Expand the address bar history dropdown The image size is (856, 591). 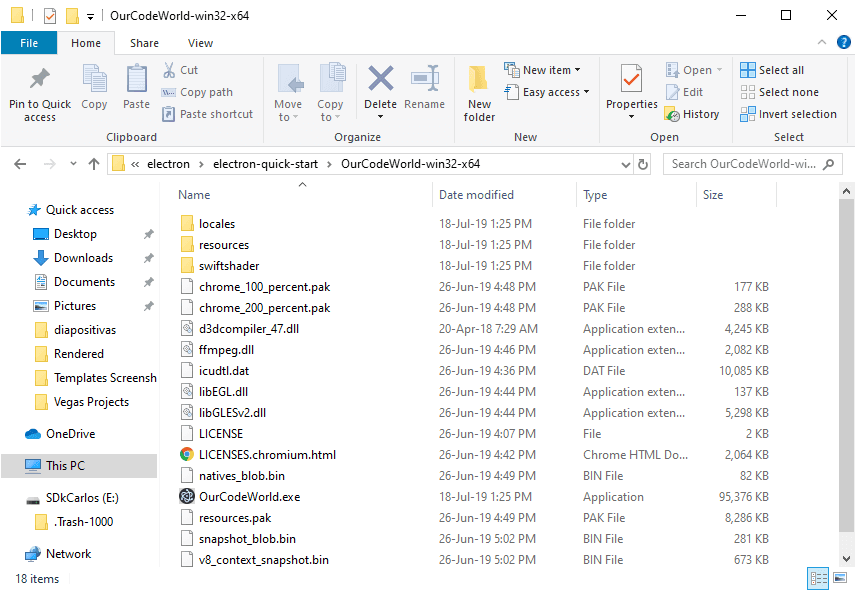coord(626,164)
